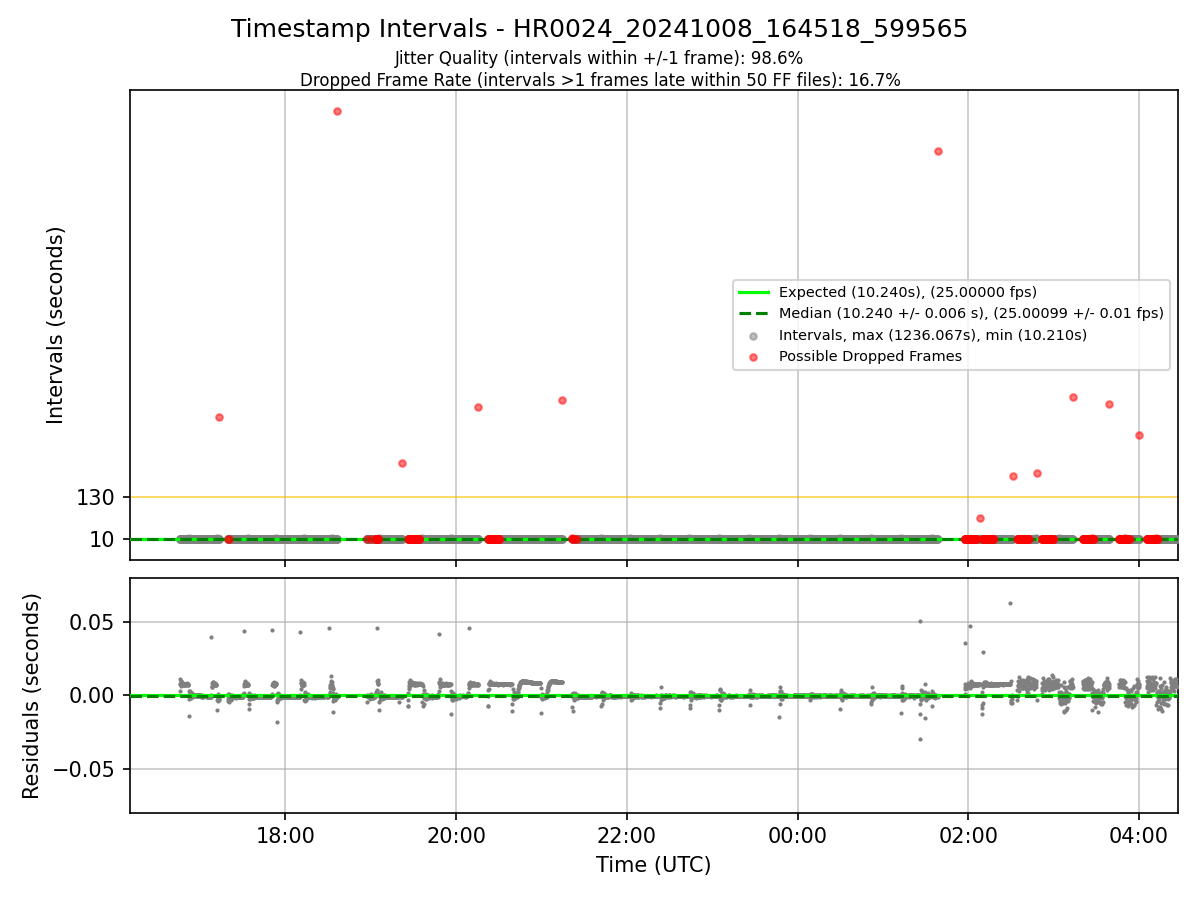Screen dimensions: 1200x900
Task: Click the gray dot marker in legend
Action: (754, 335)
